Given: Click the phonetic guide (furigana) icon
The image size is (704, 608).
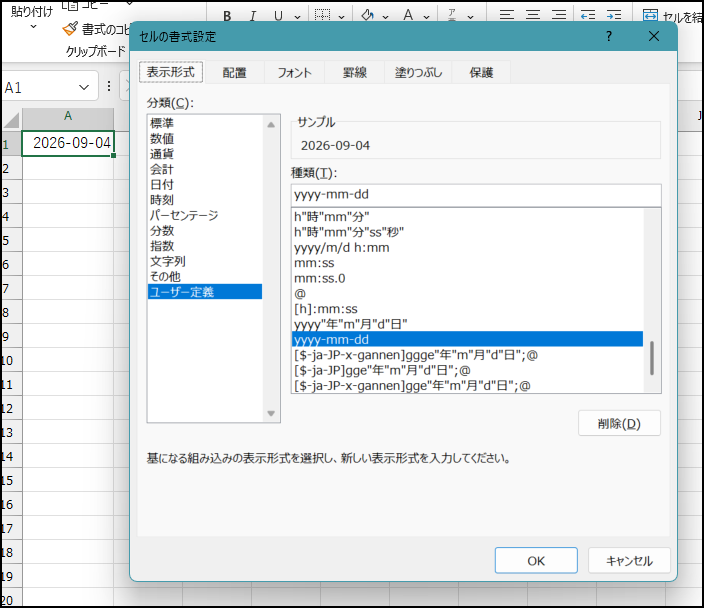Looking at the screenshot, I should (452, 15).
